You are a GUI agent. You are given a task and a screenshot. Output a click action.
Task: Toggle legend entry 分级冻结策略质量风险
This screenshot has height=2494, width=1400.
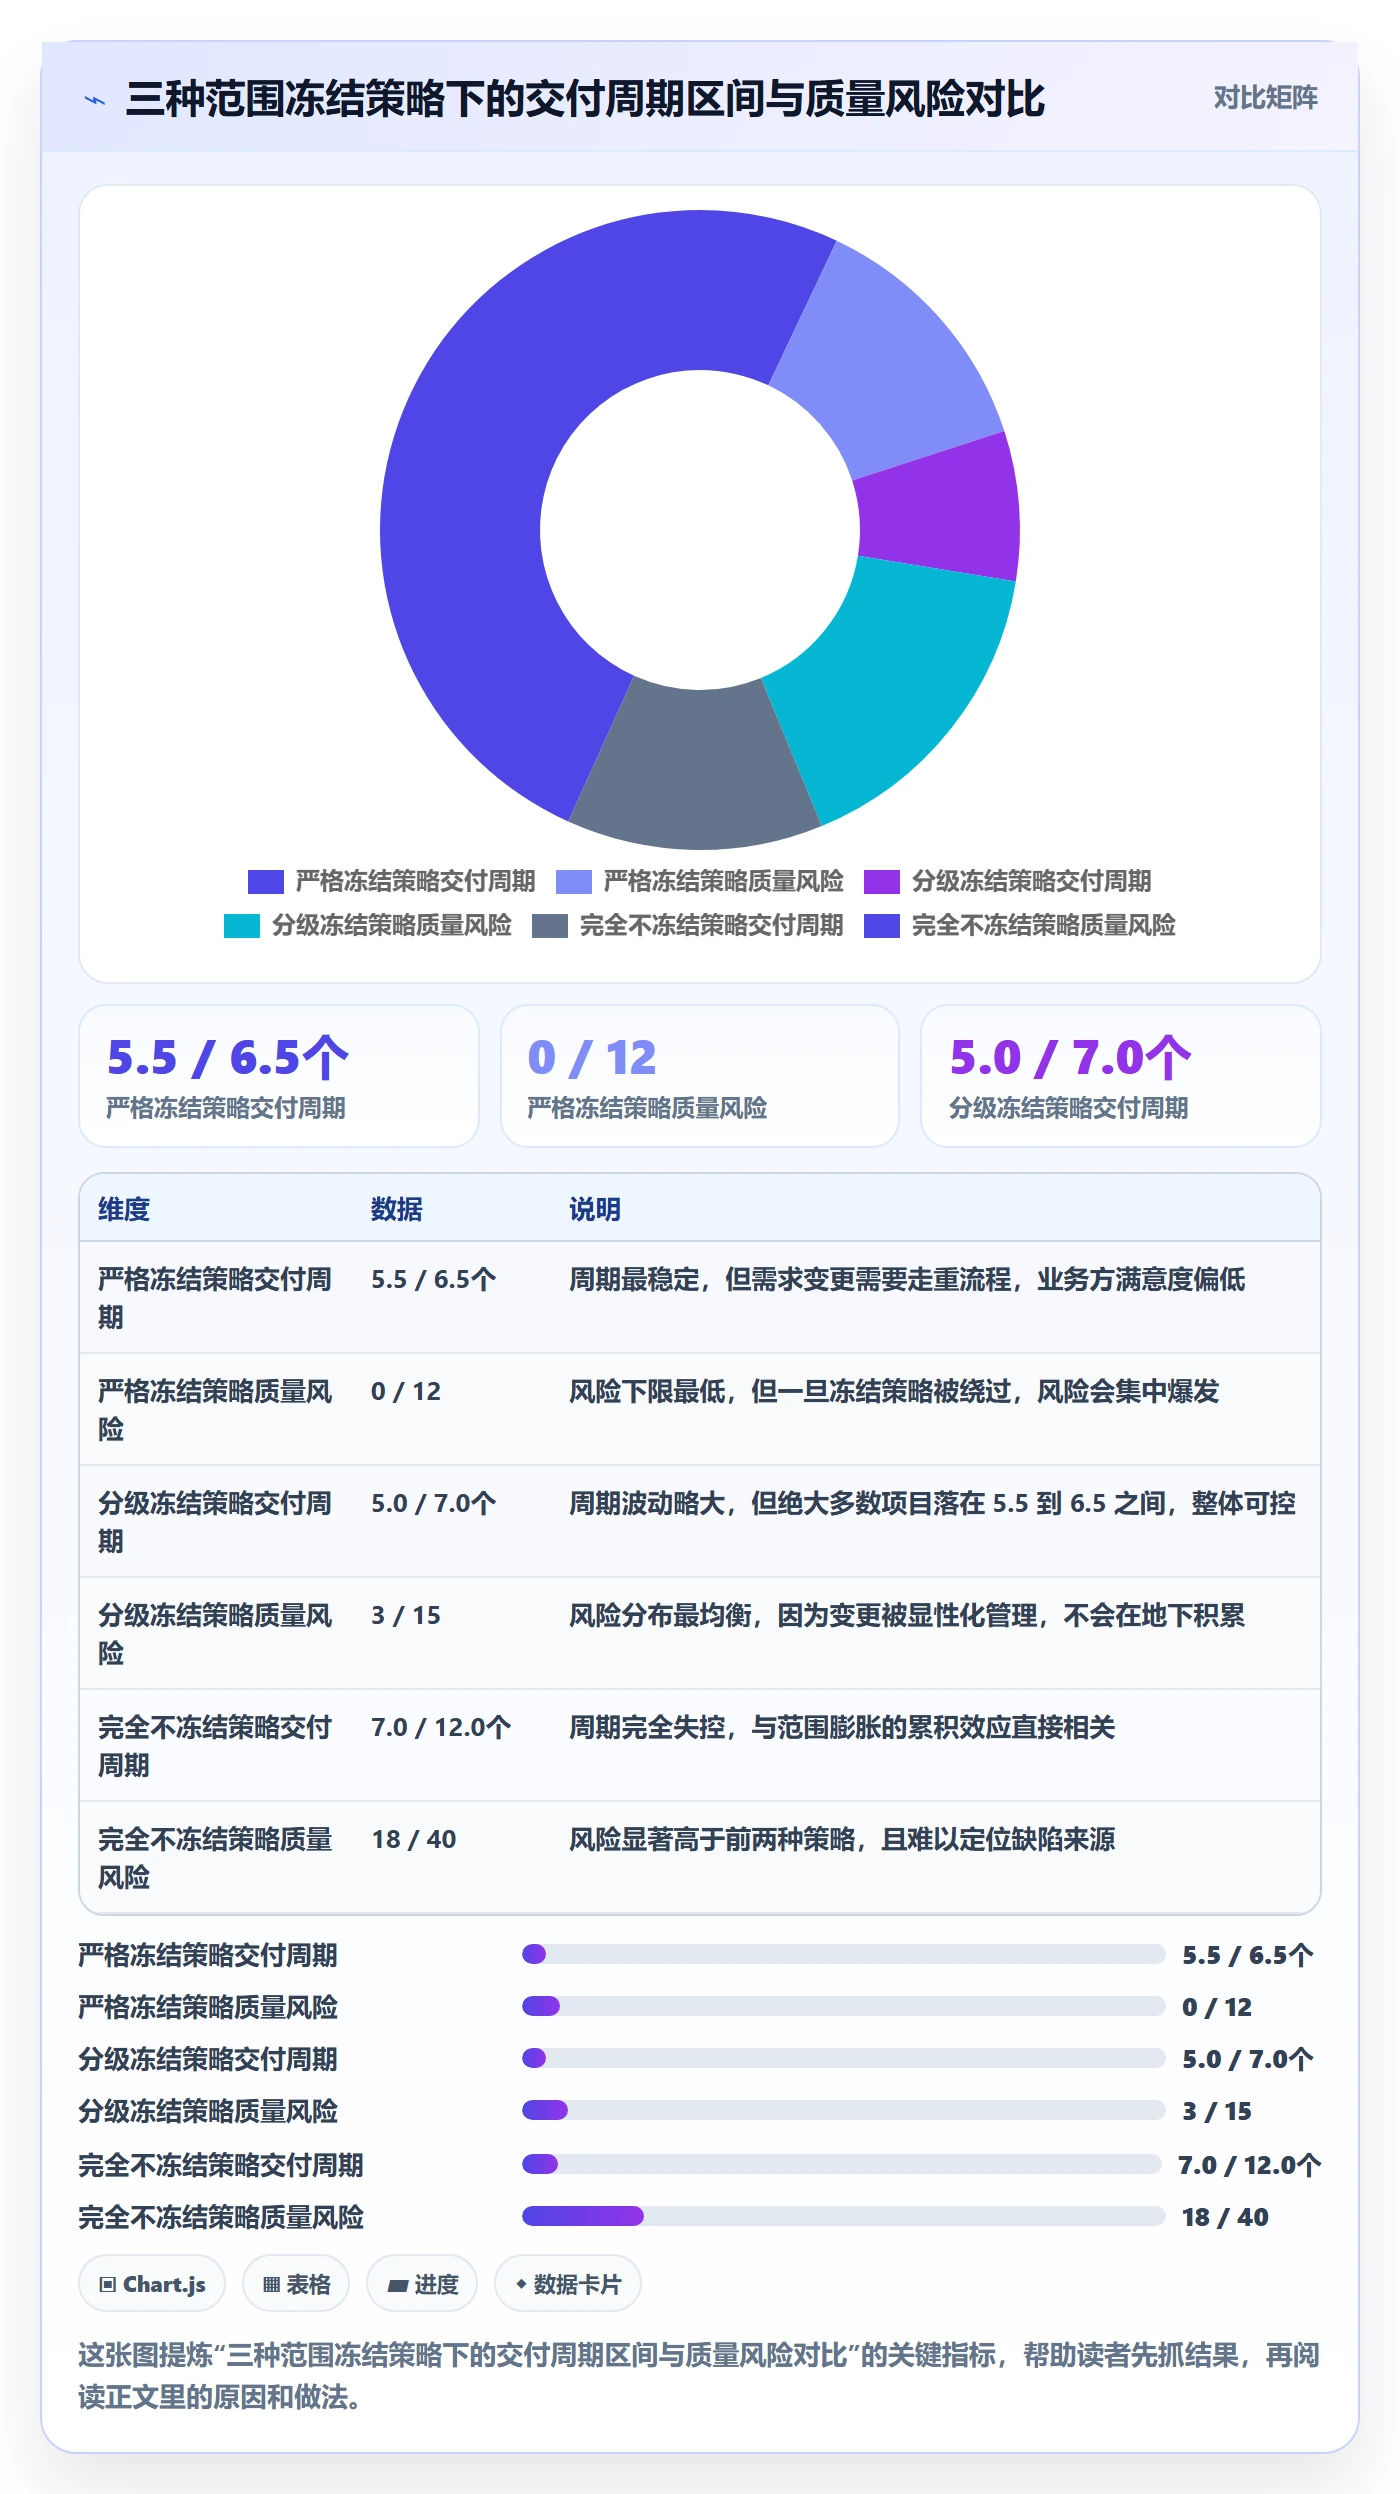(x=368, y=926)
